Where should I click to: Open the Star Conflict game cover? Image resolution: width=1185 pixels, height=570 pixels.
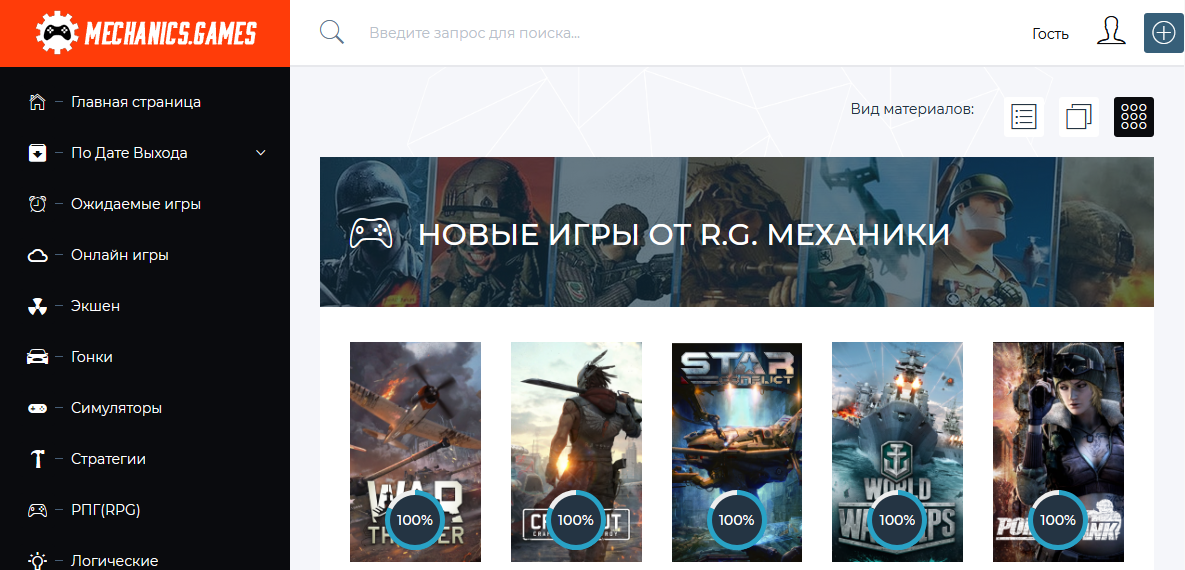point(737,452)
